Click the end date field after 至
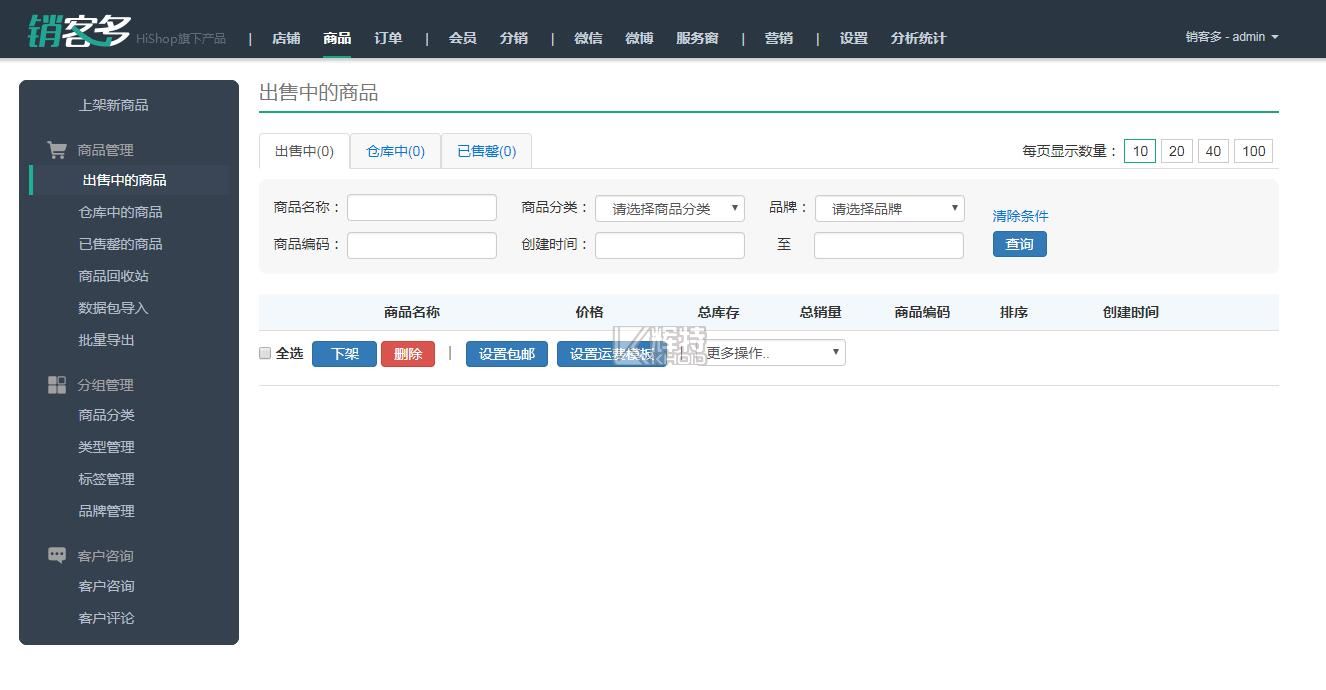The width and height of the screenshot is (1326, 690). click(889, 245)
